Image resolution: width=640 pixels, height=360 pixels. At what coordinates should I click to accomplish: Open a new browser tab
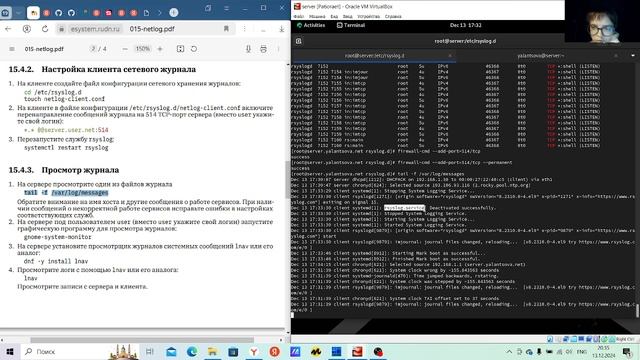click(x=174, y=13)
